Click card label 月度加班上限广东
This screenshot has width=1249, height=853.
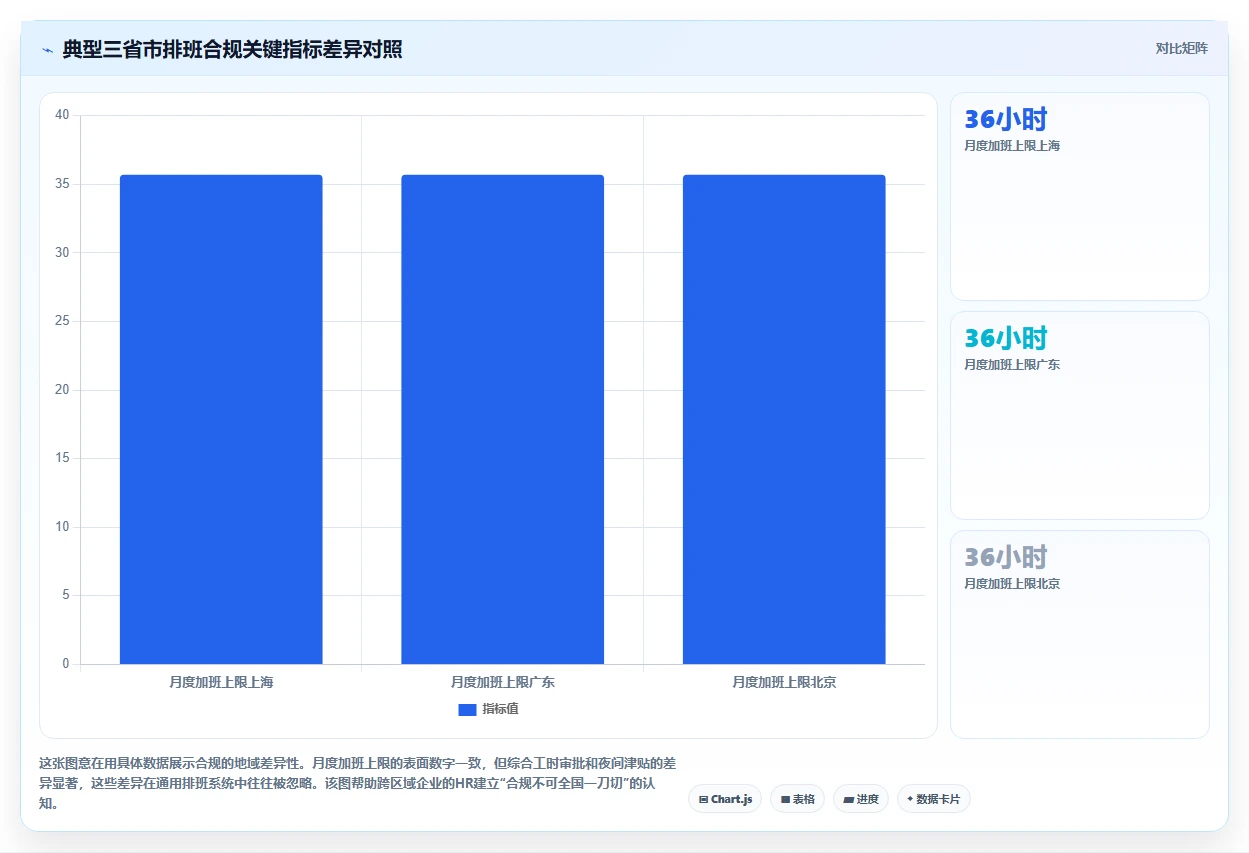point(1012,365)
